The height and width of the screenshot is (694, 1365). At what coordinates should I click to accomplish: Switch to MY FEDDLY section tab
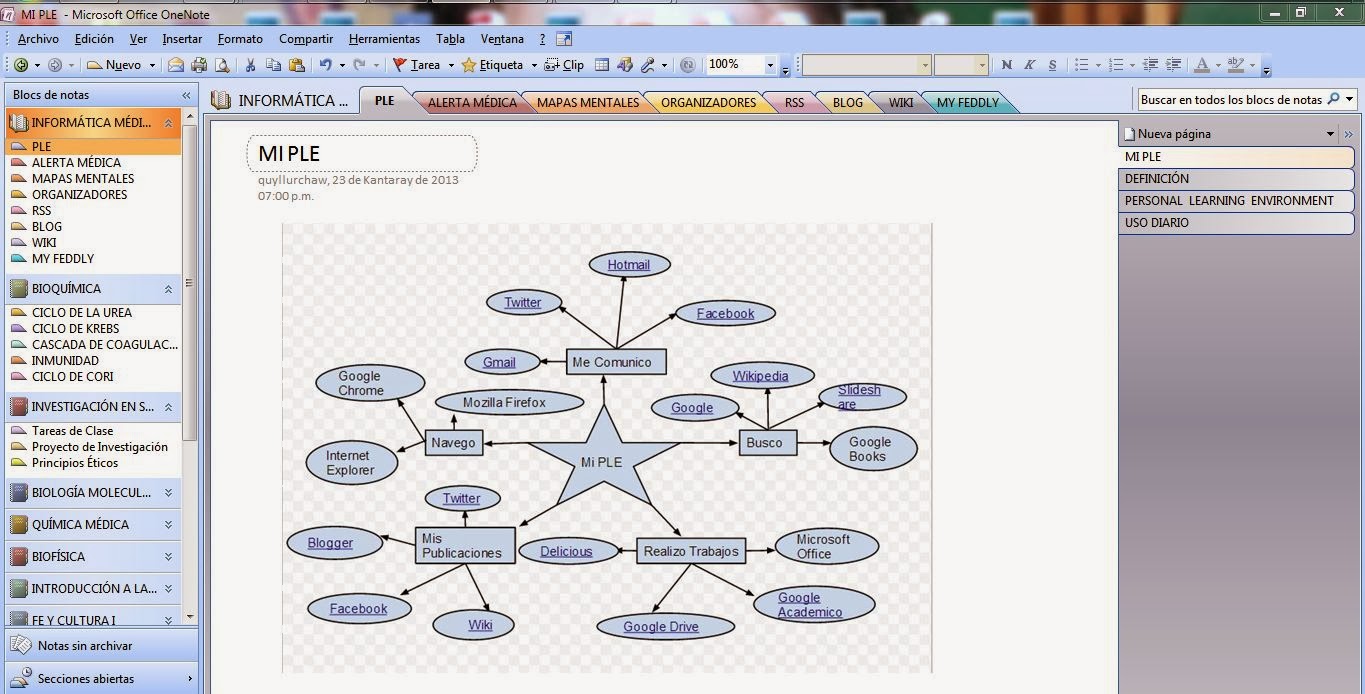[x=968, y=102]
